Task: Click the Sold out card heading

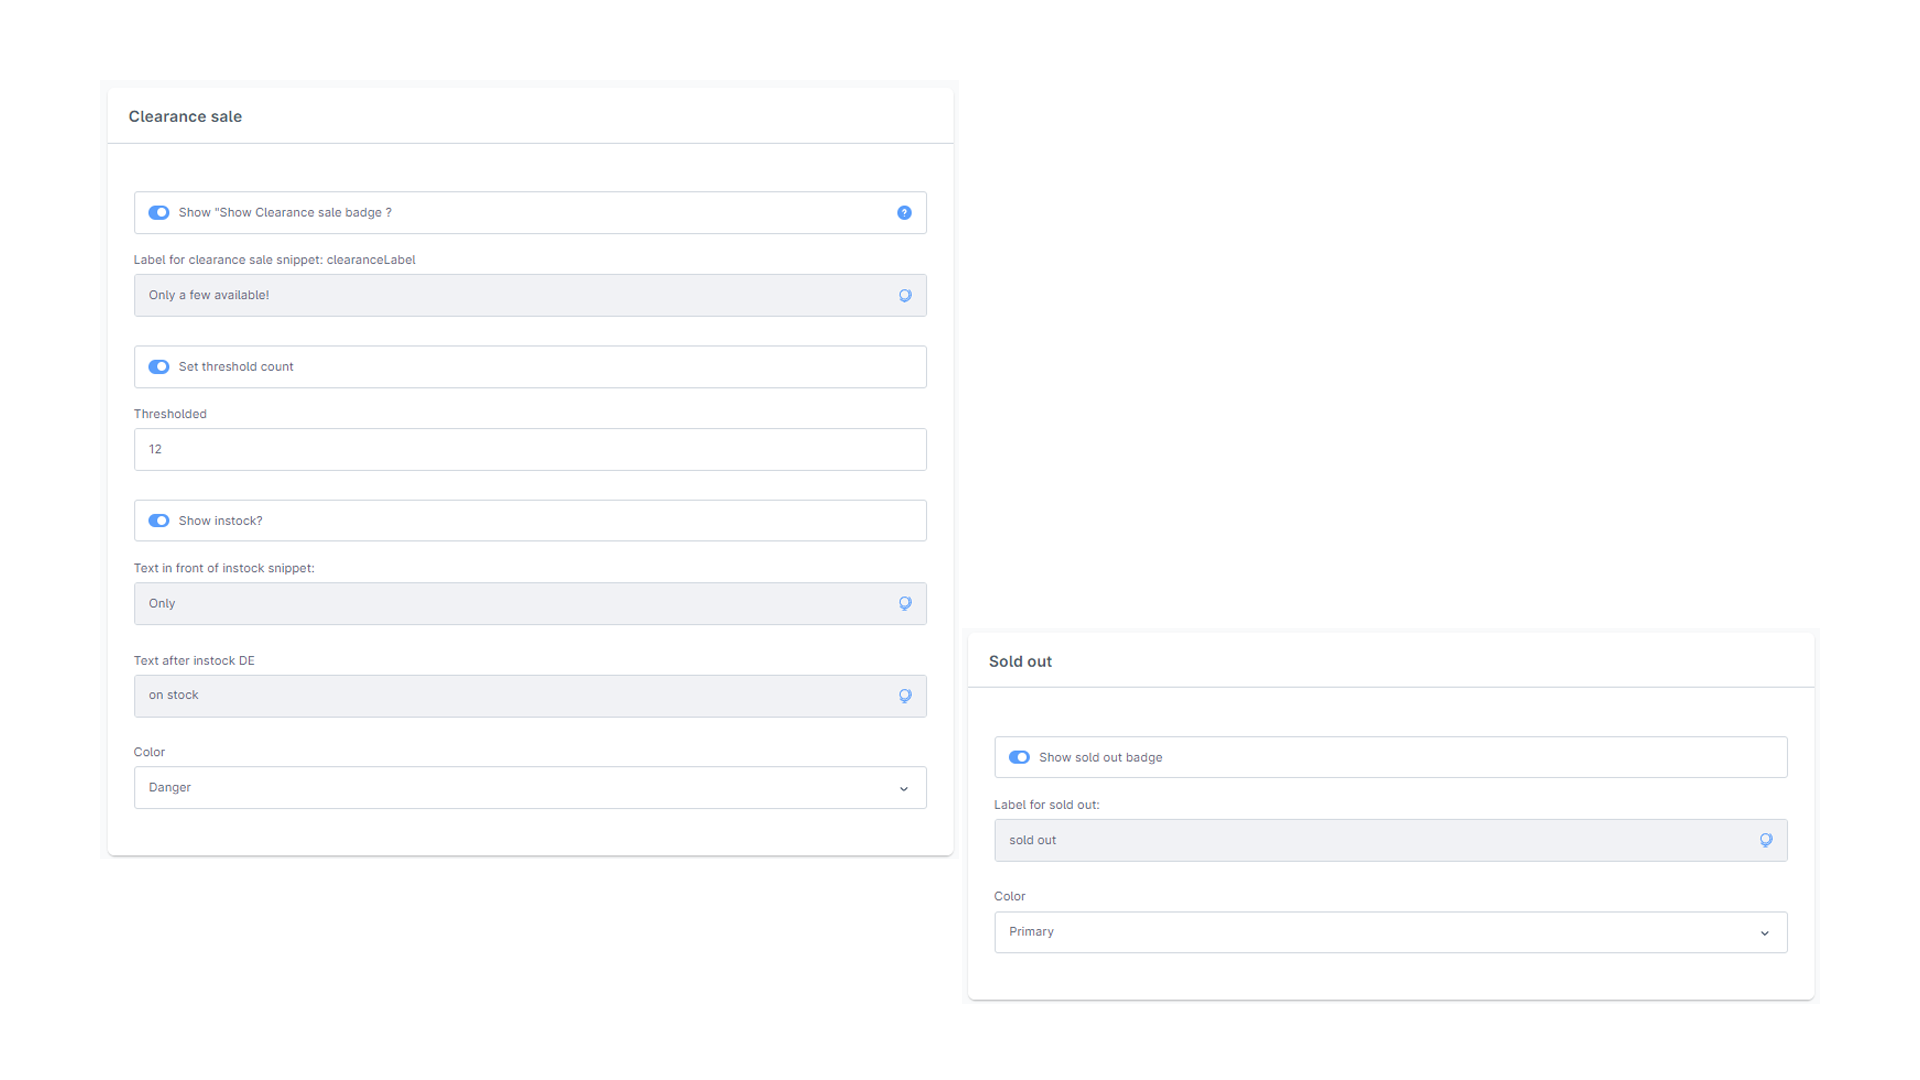Action: (1020, 662)
